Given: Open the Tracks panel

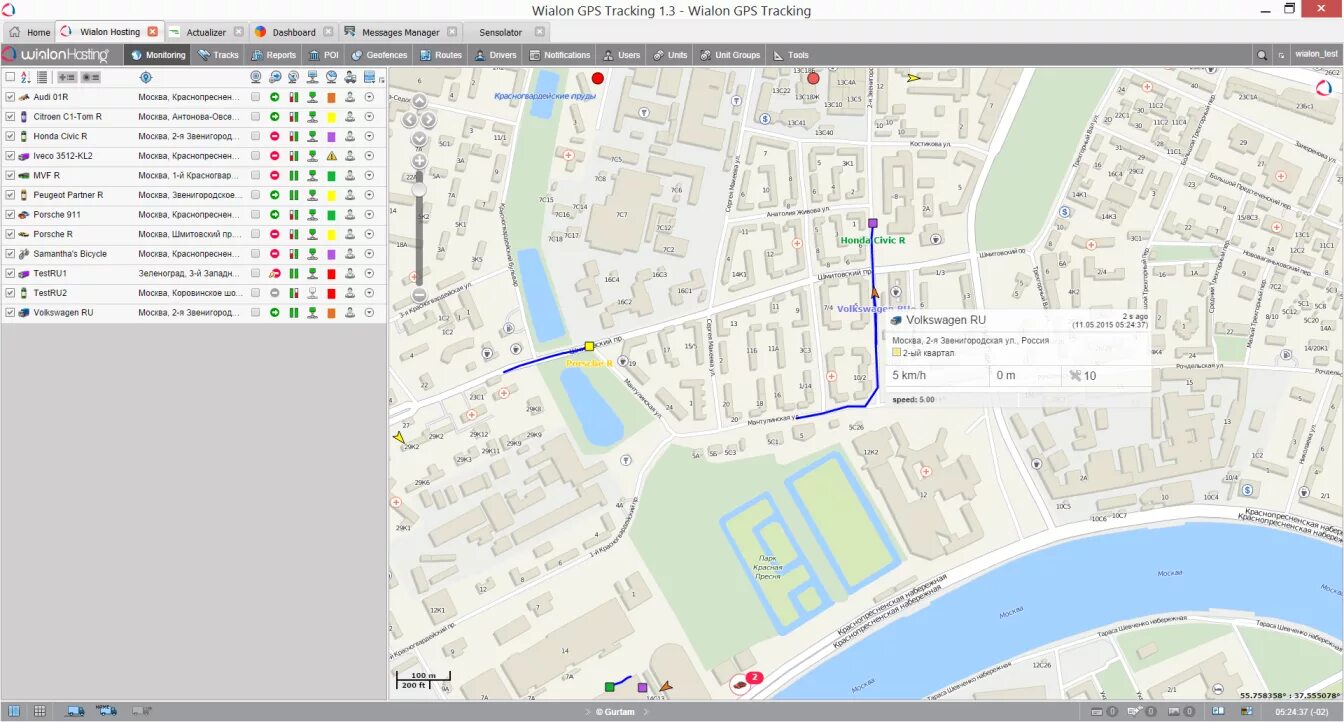Looking at the screenshot, I should pyautogui.click(x=218, y=55).
